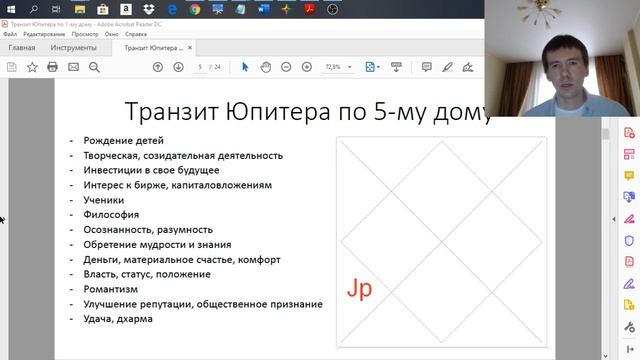Click the text "Философия"
This screenshot has width=640, height=360.
[x=111, y=215]
